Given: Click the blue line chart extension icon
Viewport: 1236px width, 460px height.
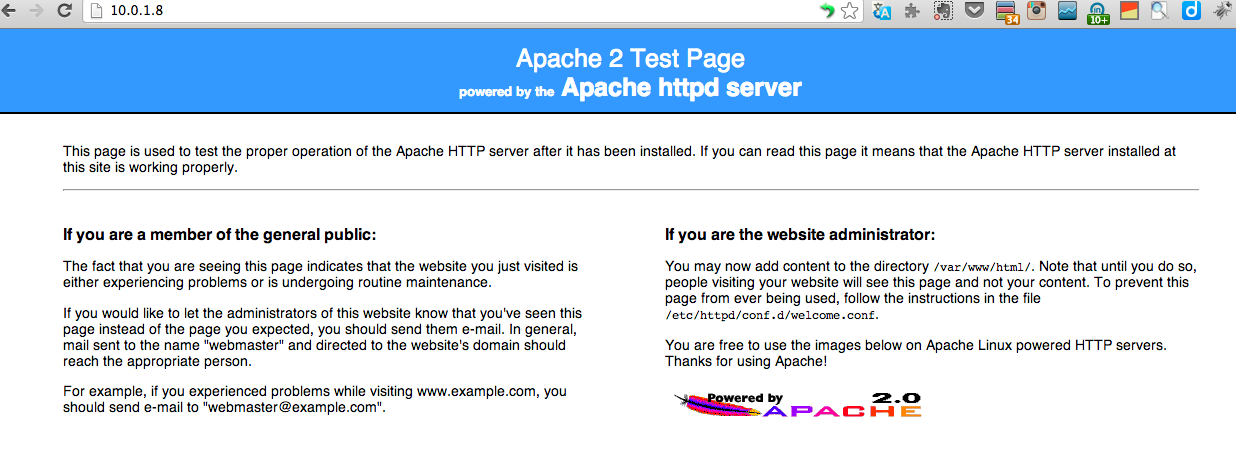Looking at the screenshot, I should coord(1068,11).
